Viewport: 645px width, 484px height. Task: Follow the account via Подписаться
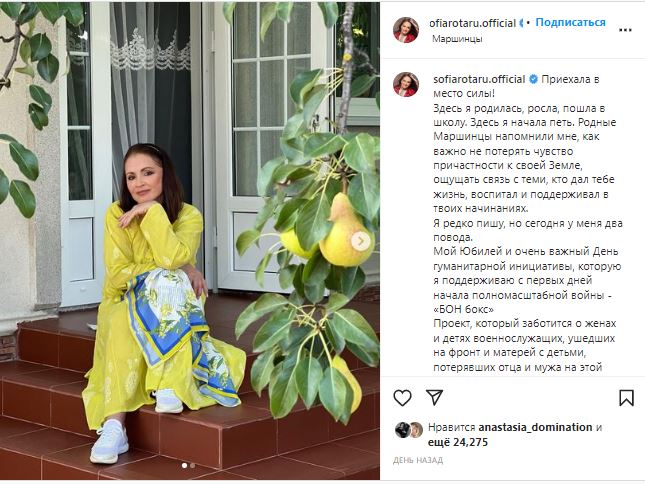(570, 22)
